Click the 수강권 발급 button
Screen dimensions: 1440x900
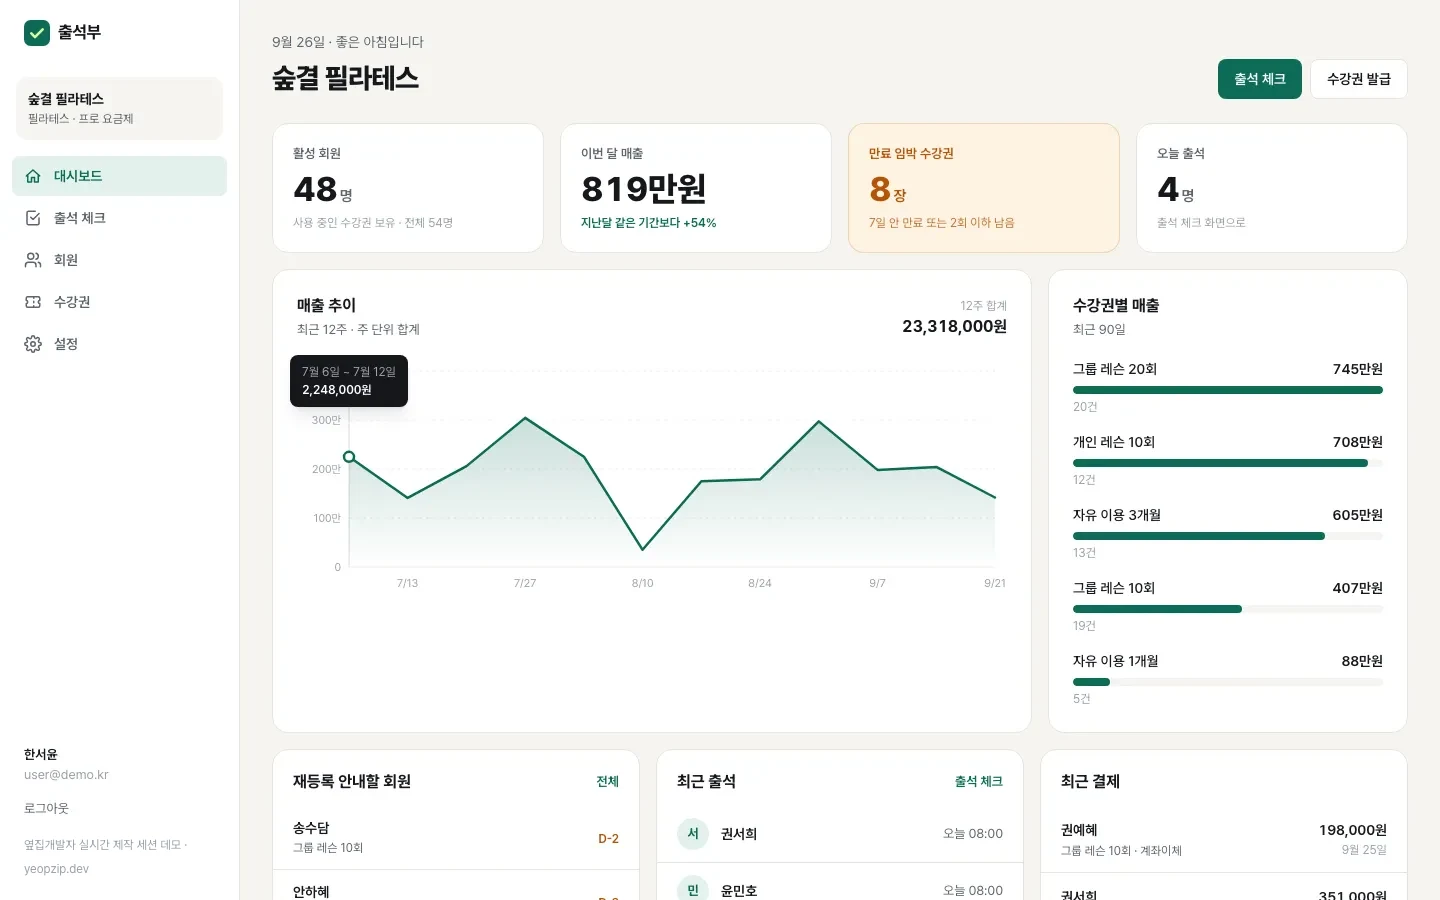coord(1359,79)
